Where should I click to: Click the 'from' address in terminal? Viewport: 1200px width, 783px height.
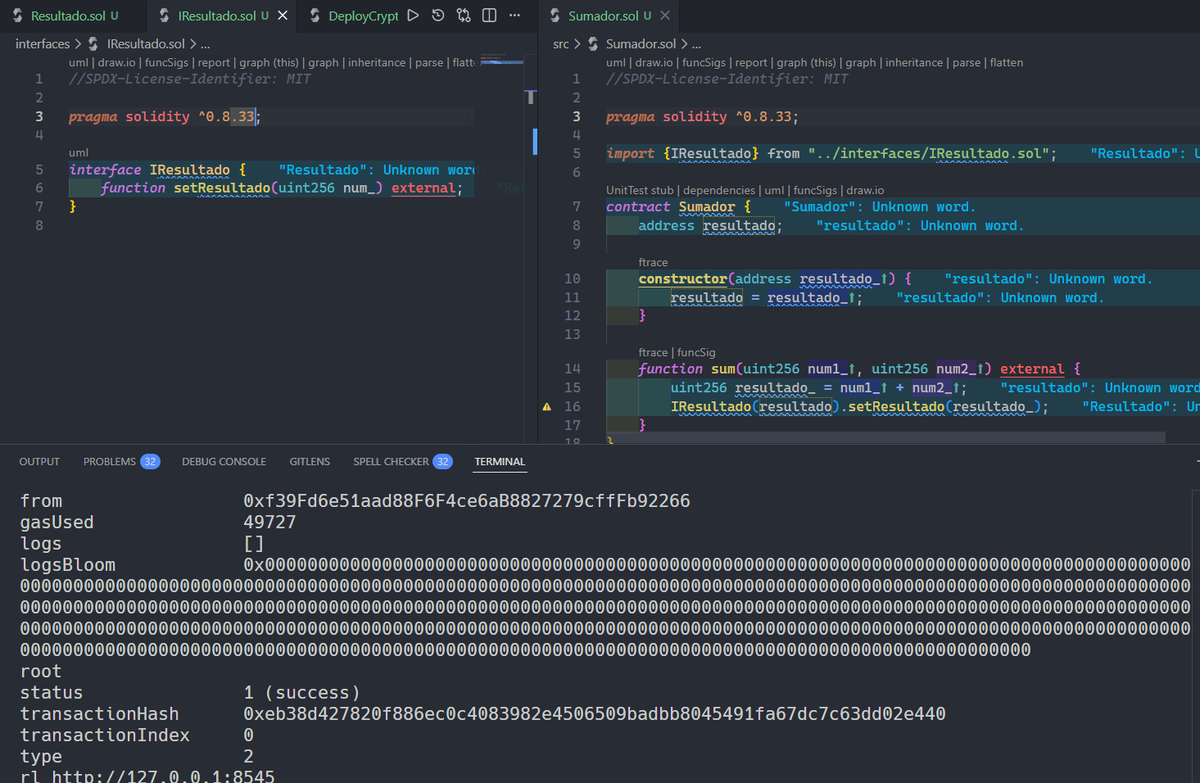[467, 501]
